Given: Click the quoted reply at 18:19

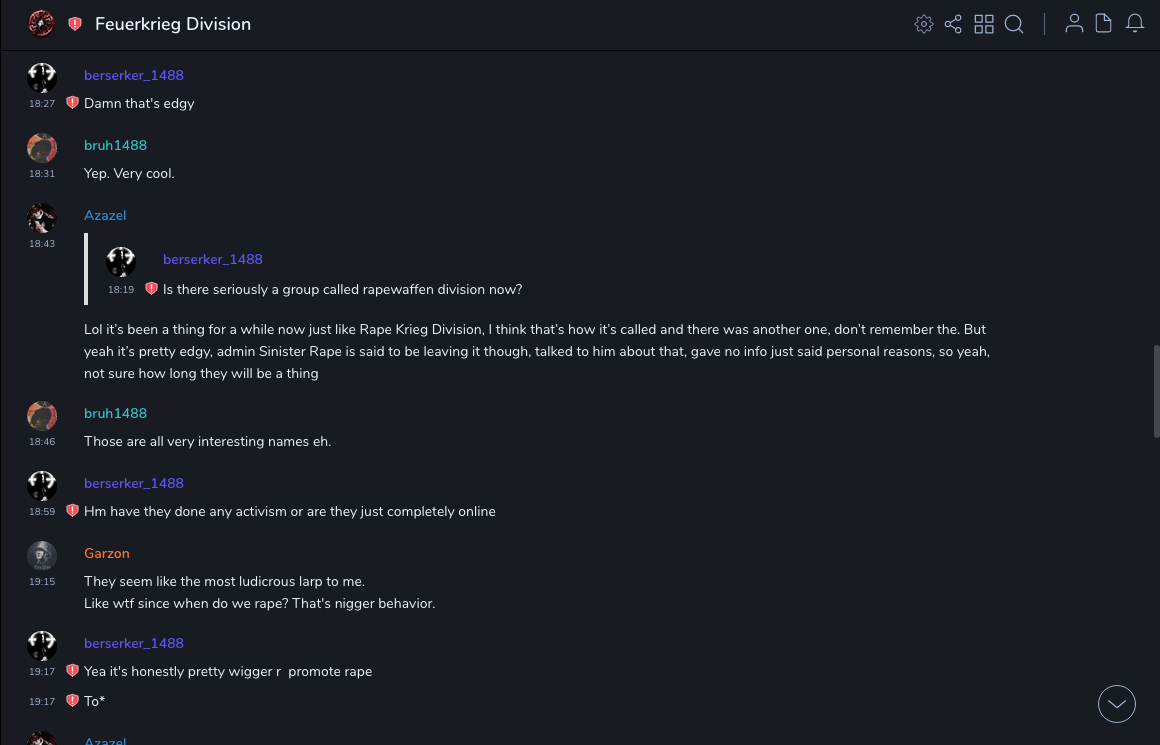Looking at the screenshot, I should [x=342, y=289].
